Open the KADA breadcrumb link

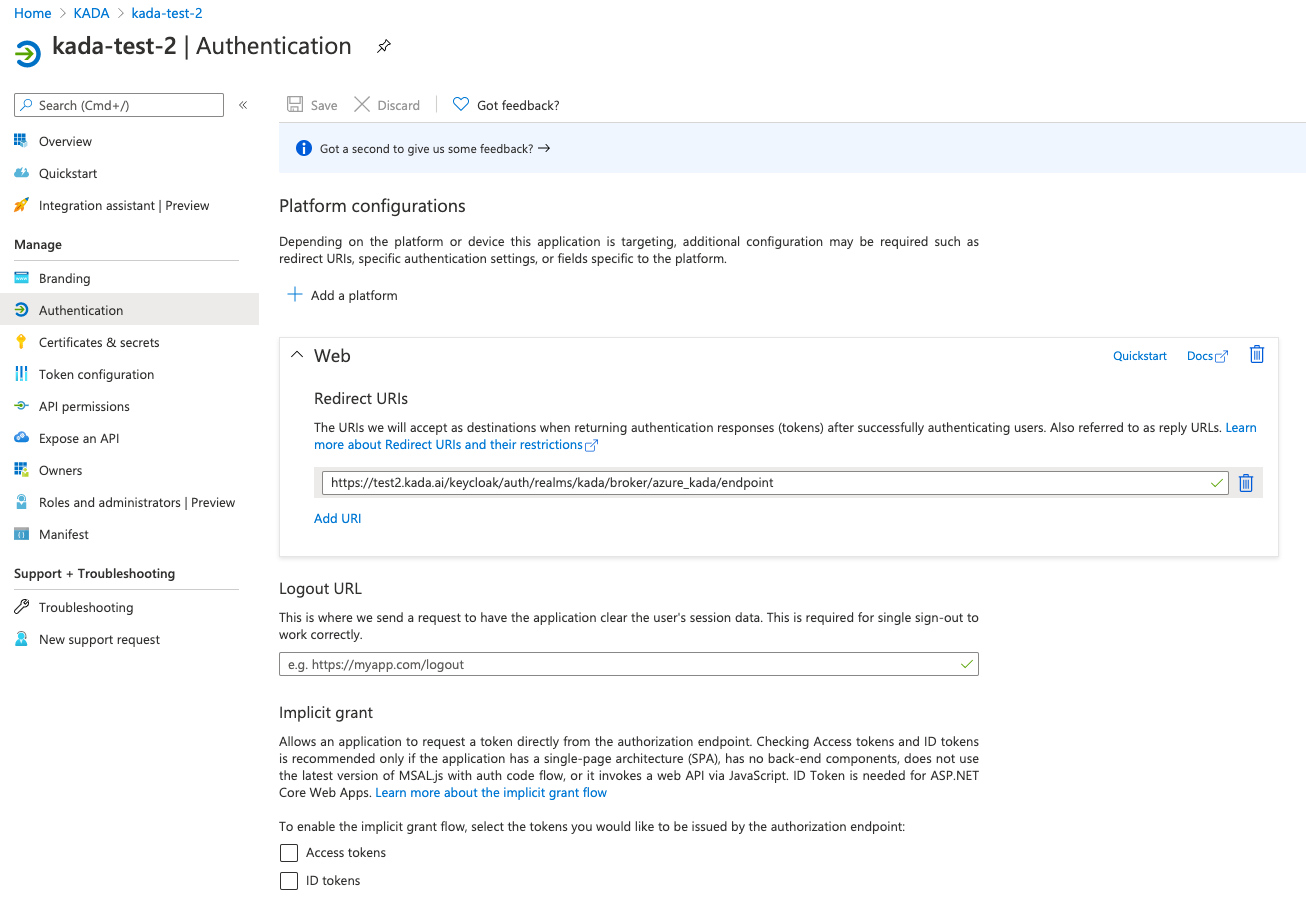pos(91,13)
